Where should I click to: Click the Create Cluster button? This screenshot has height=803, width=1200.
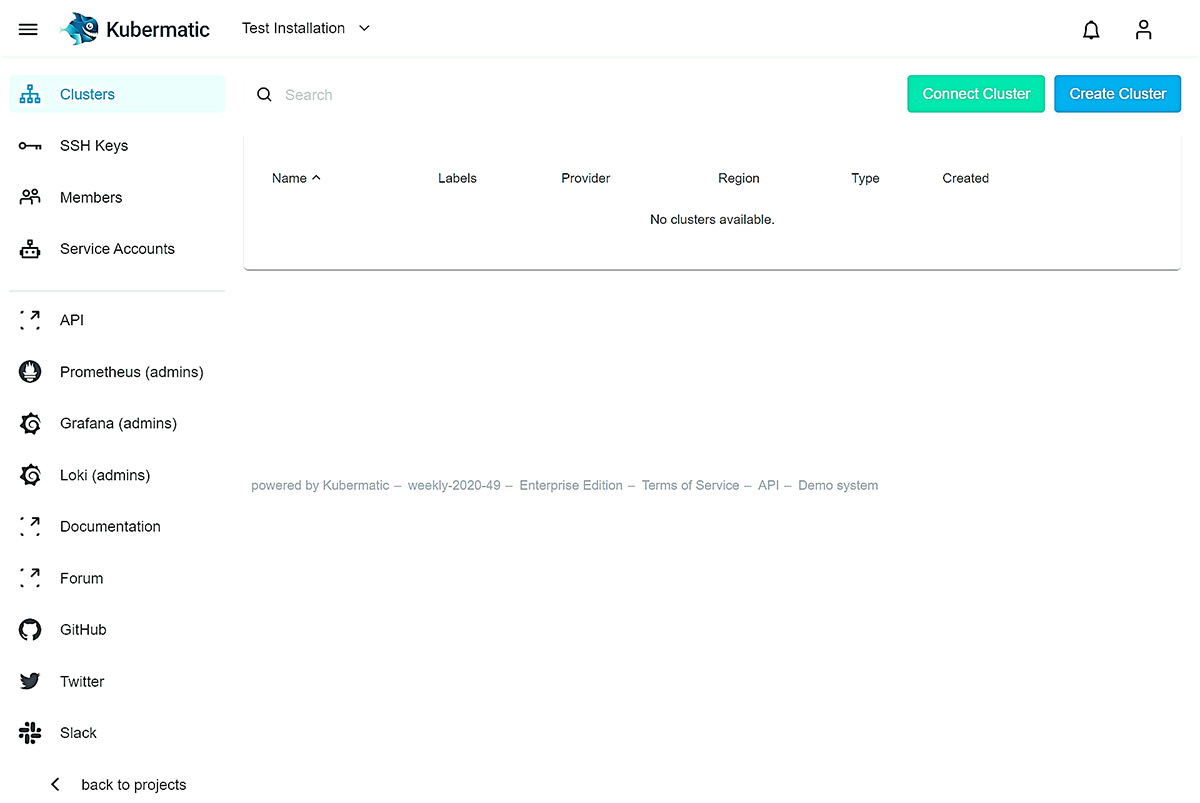click(x=1117, y=93)
